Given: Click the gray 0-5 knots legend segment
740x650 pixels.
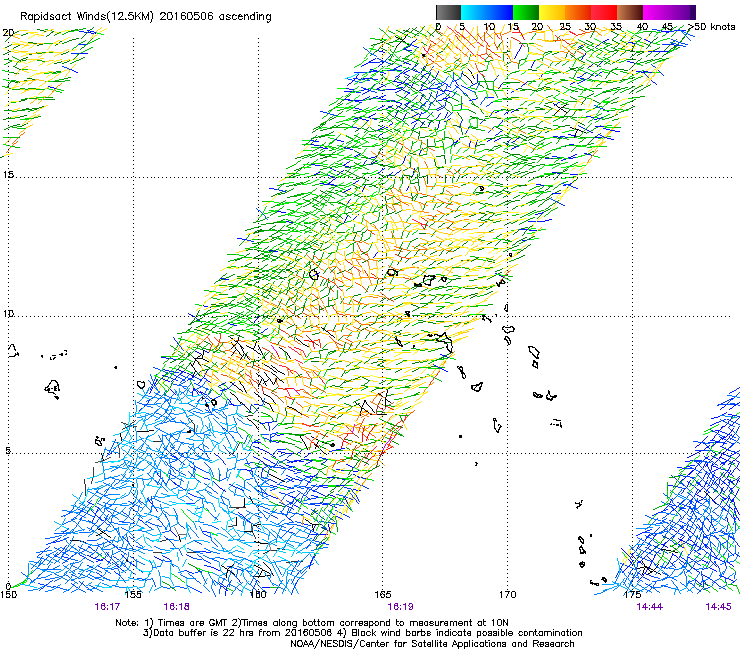Looking at the screenshot, I should click(x=448, y=12).
